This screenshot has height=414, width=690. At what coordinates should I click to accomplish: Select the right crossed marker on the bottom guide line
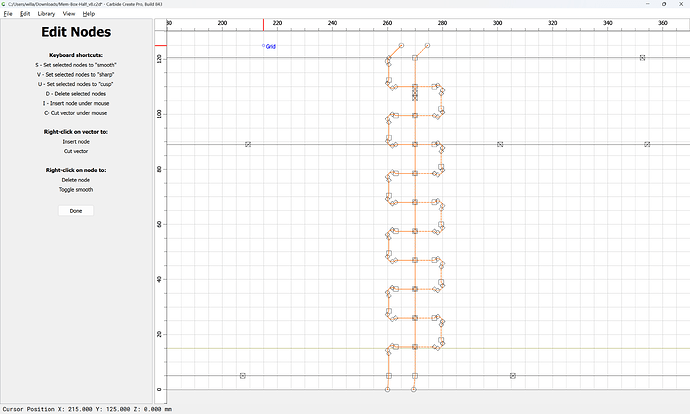513,376
